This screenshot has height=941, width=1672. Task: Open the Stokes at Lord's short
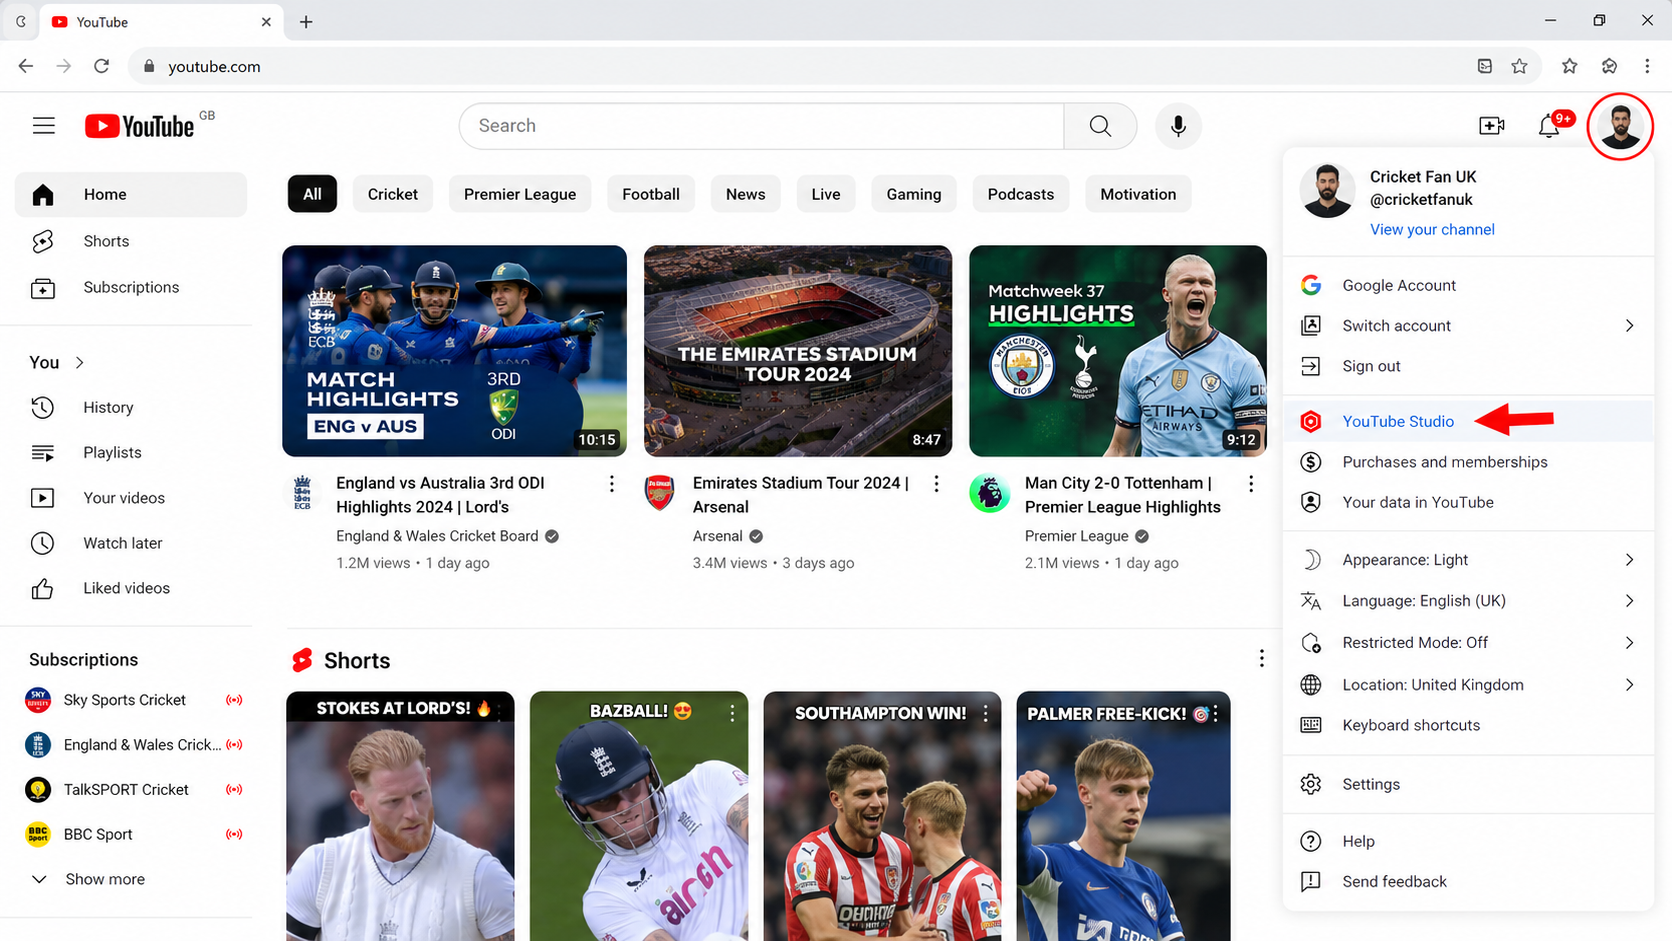(400, 816)
